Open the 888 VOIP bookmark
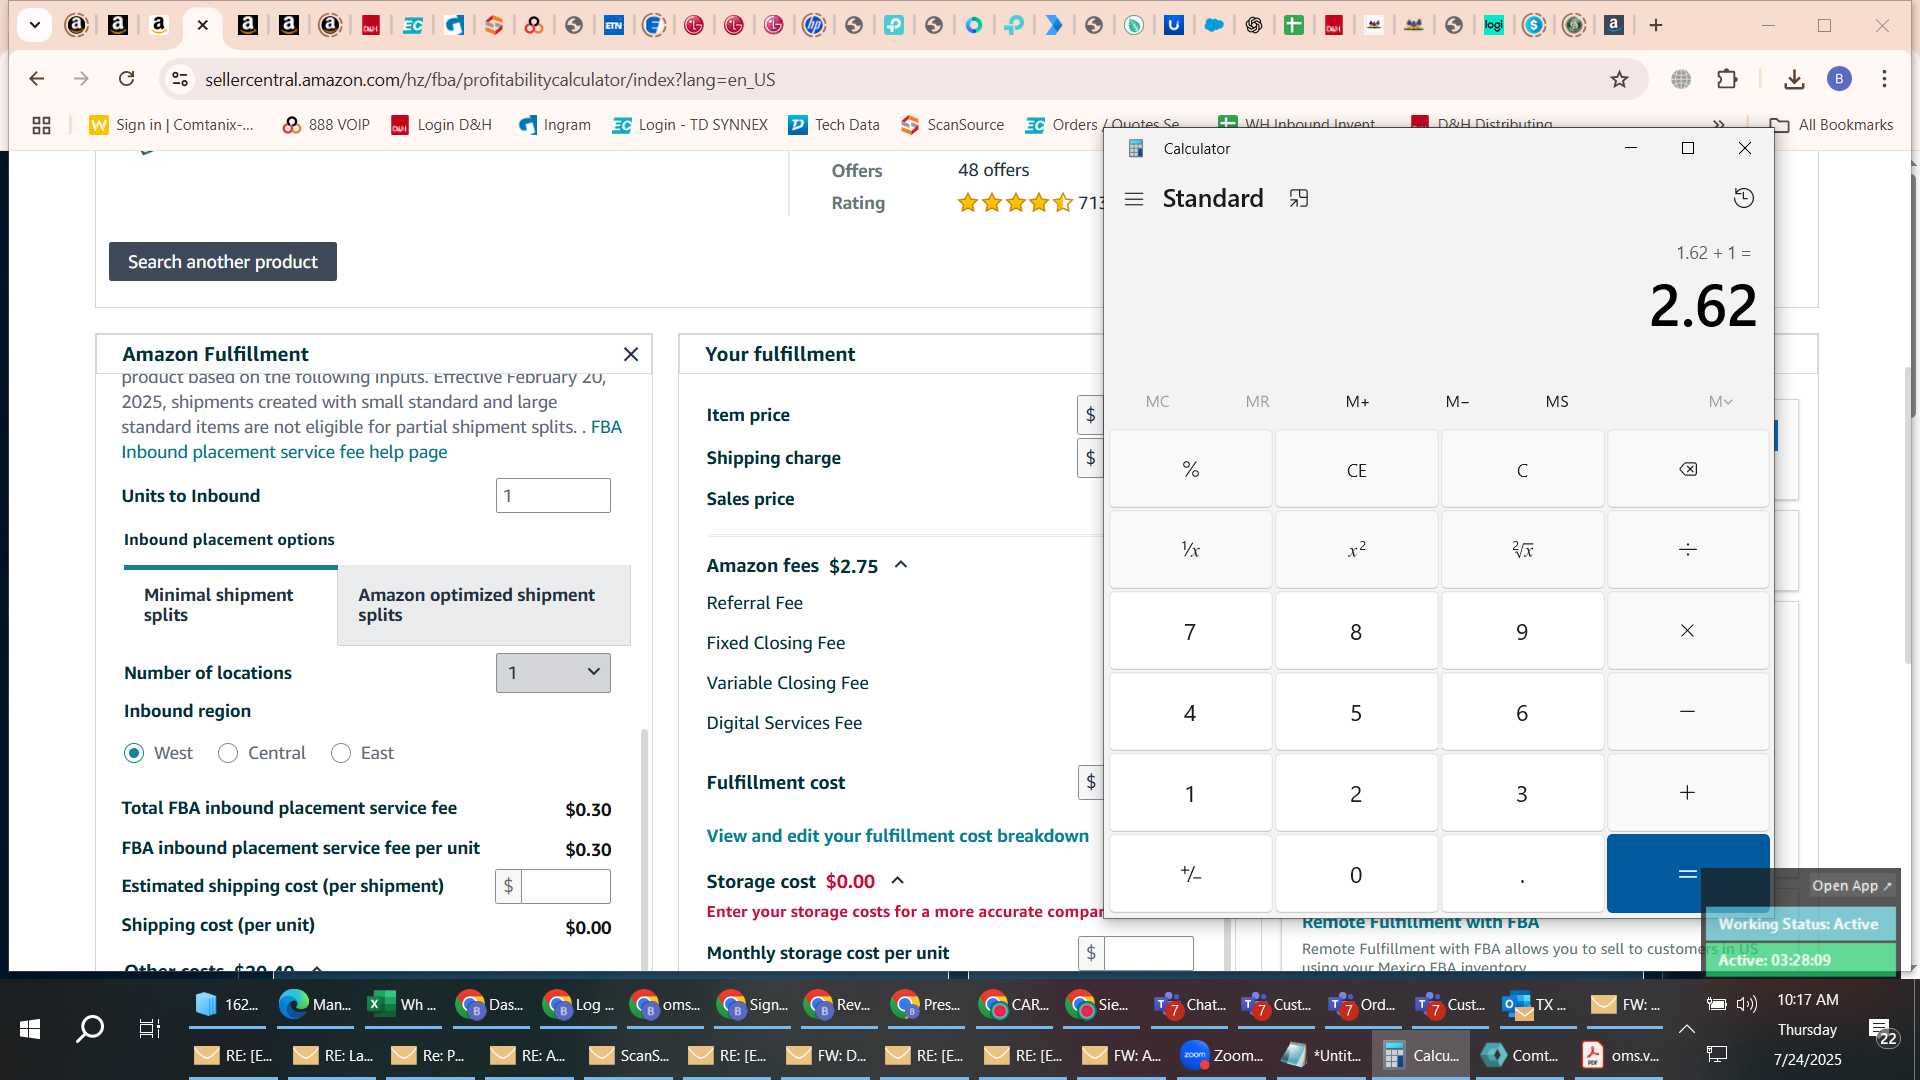 pos(326,125)
